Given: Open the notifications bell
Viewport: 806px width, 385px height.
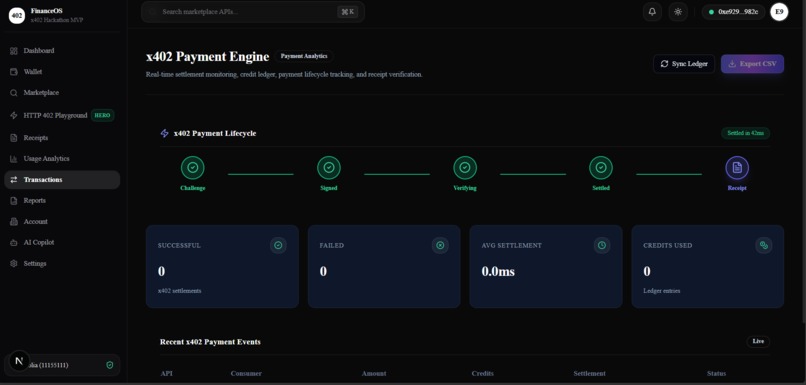Looking at the screenshot, I should point(652,12).
